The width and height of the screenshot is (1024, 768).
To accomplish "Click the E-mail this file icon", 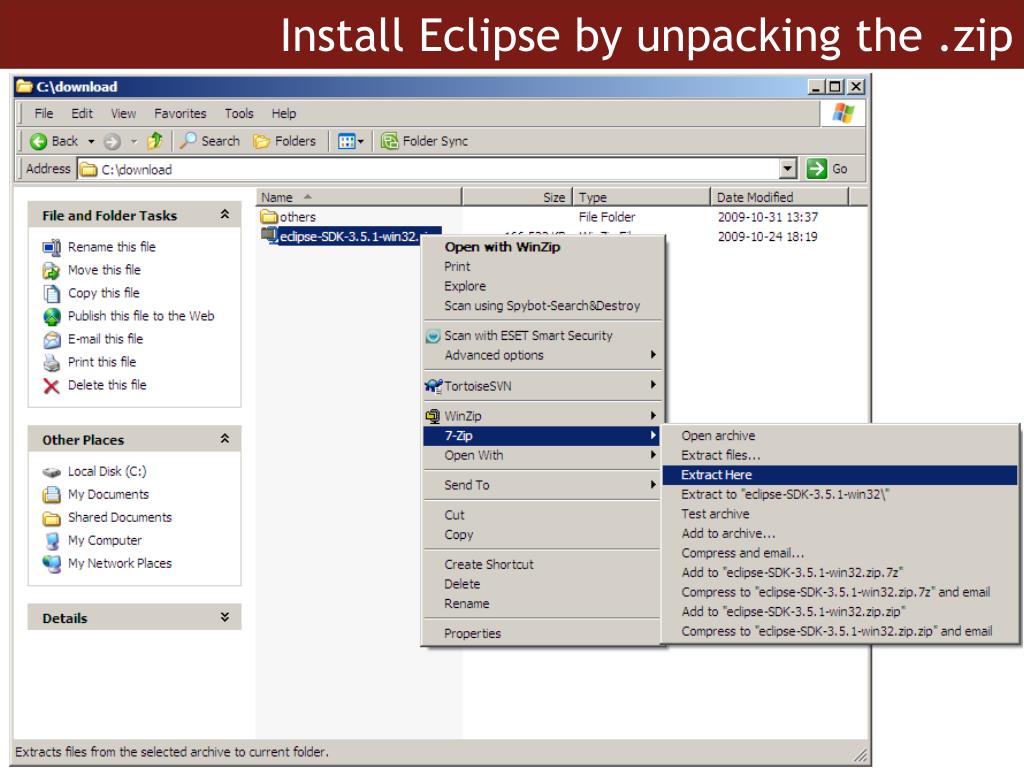I will [x=52, y=340].
